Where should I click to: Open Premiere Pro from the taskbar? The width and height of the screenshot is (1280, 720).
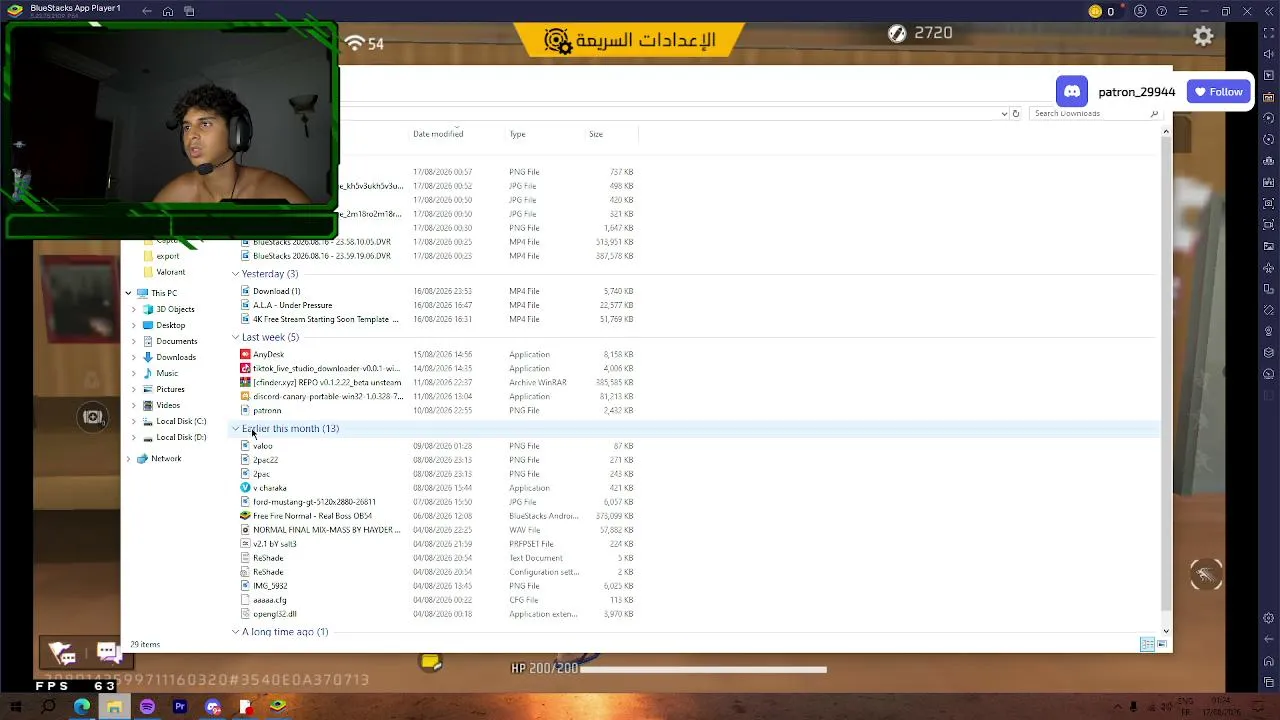[x=180, y=707]
